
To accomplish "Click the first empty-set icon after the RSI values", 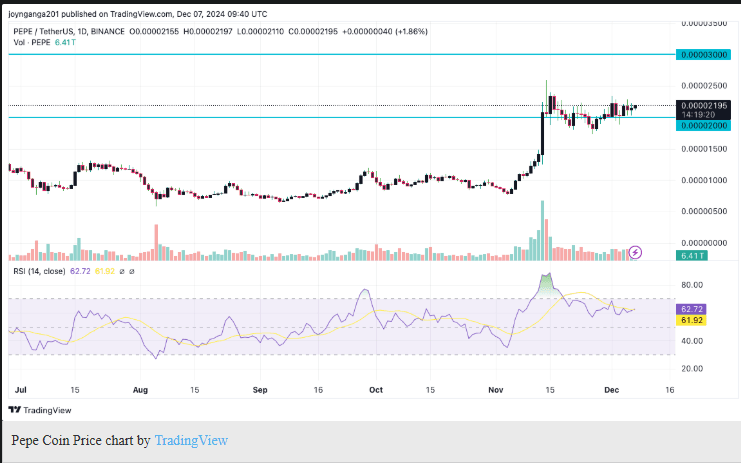I will (x=122, y=272).
